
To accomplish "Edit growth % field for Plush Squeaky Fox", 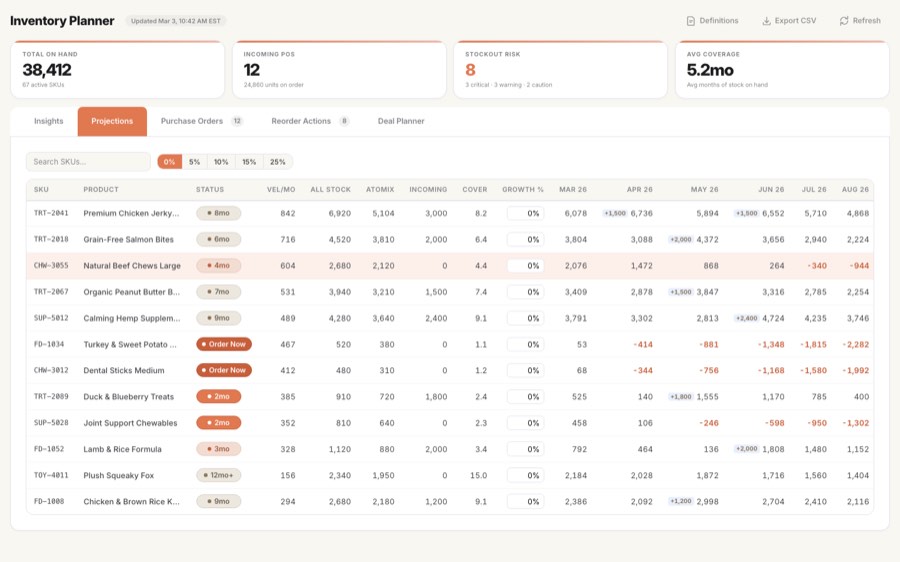I will tap(525, 475).
